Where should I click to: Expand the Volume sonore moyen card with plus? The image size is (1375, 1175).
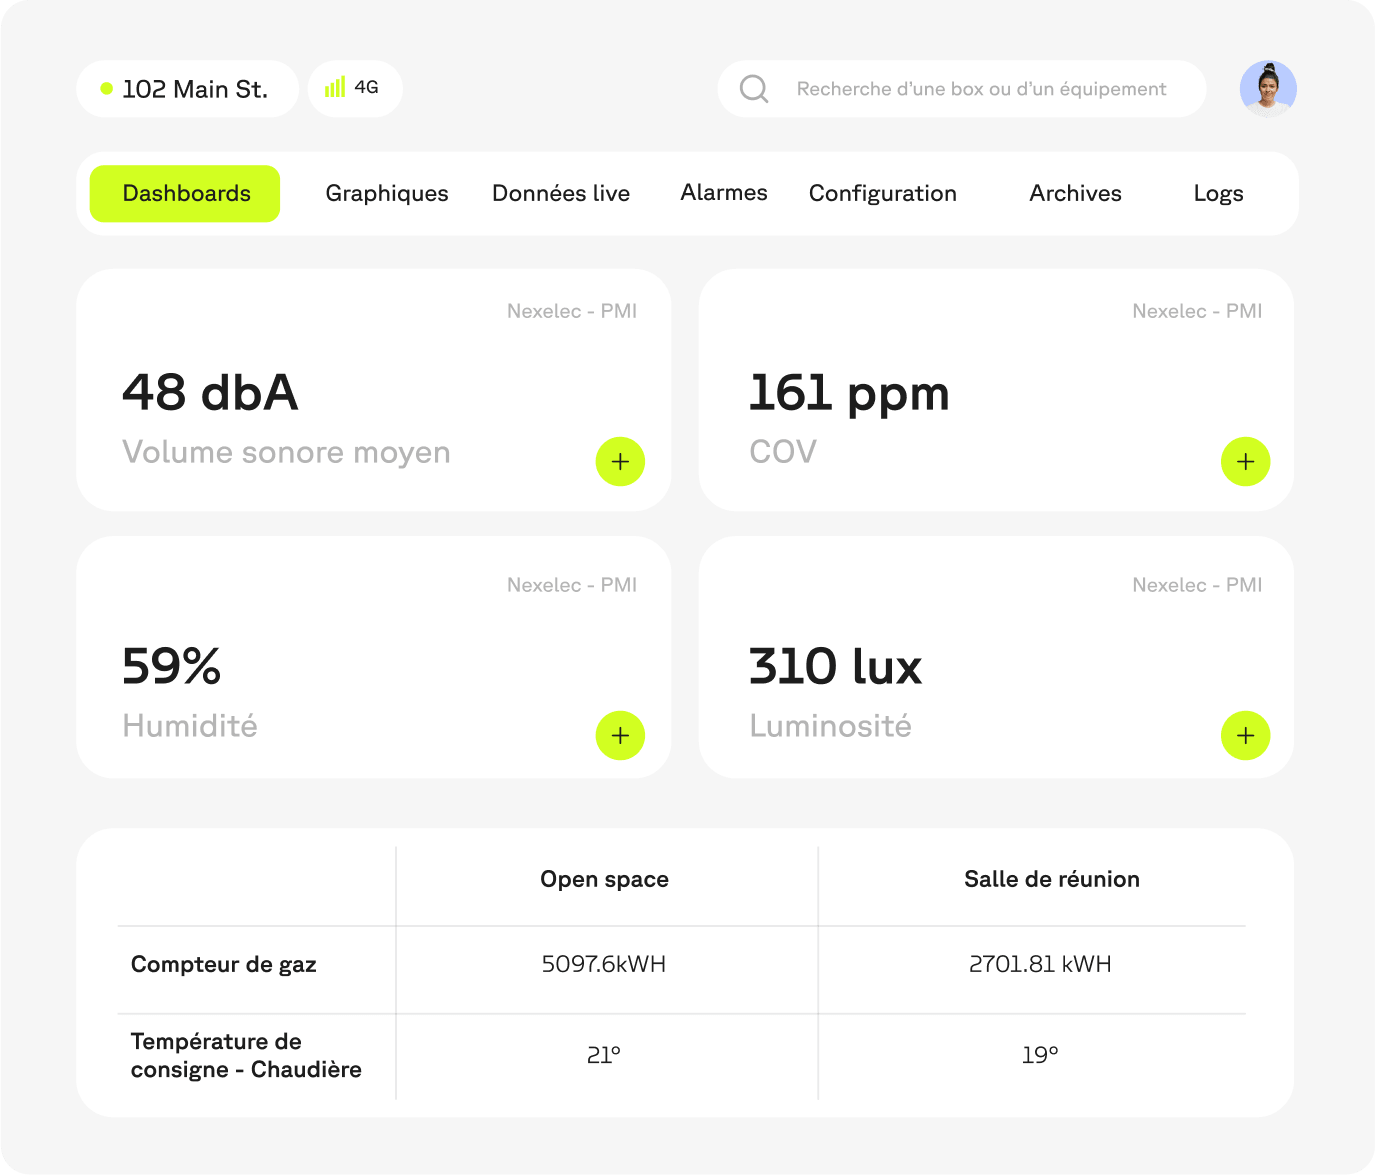pyautogui.click(x=620, y=462)
